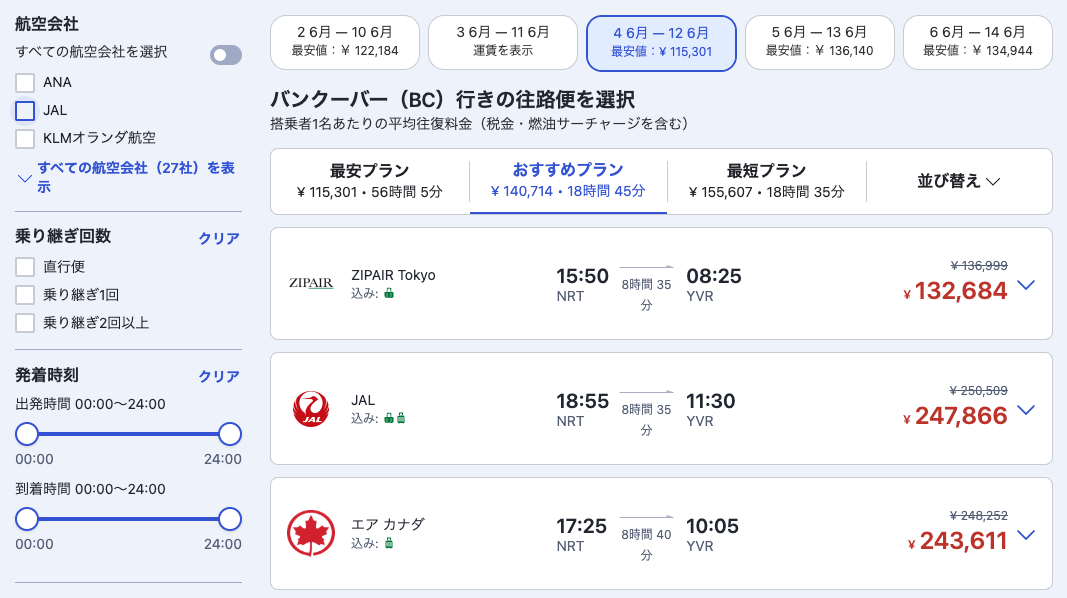Screen dimensions: 1067x598
Task: Check the 直行便 direct flight checkbox
Action: [x=25, y=267]
